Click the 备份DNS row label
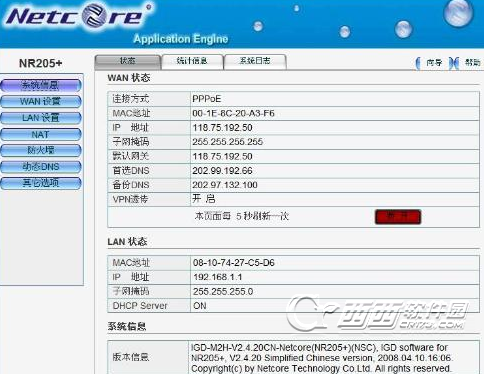This screenshot has height=374, width=484. tap(131, 185)
